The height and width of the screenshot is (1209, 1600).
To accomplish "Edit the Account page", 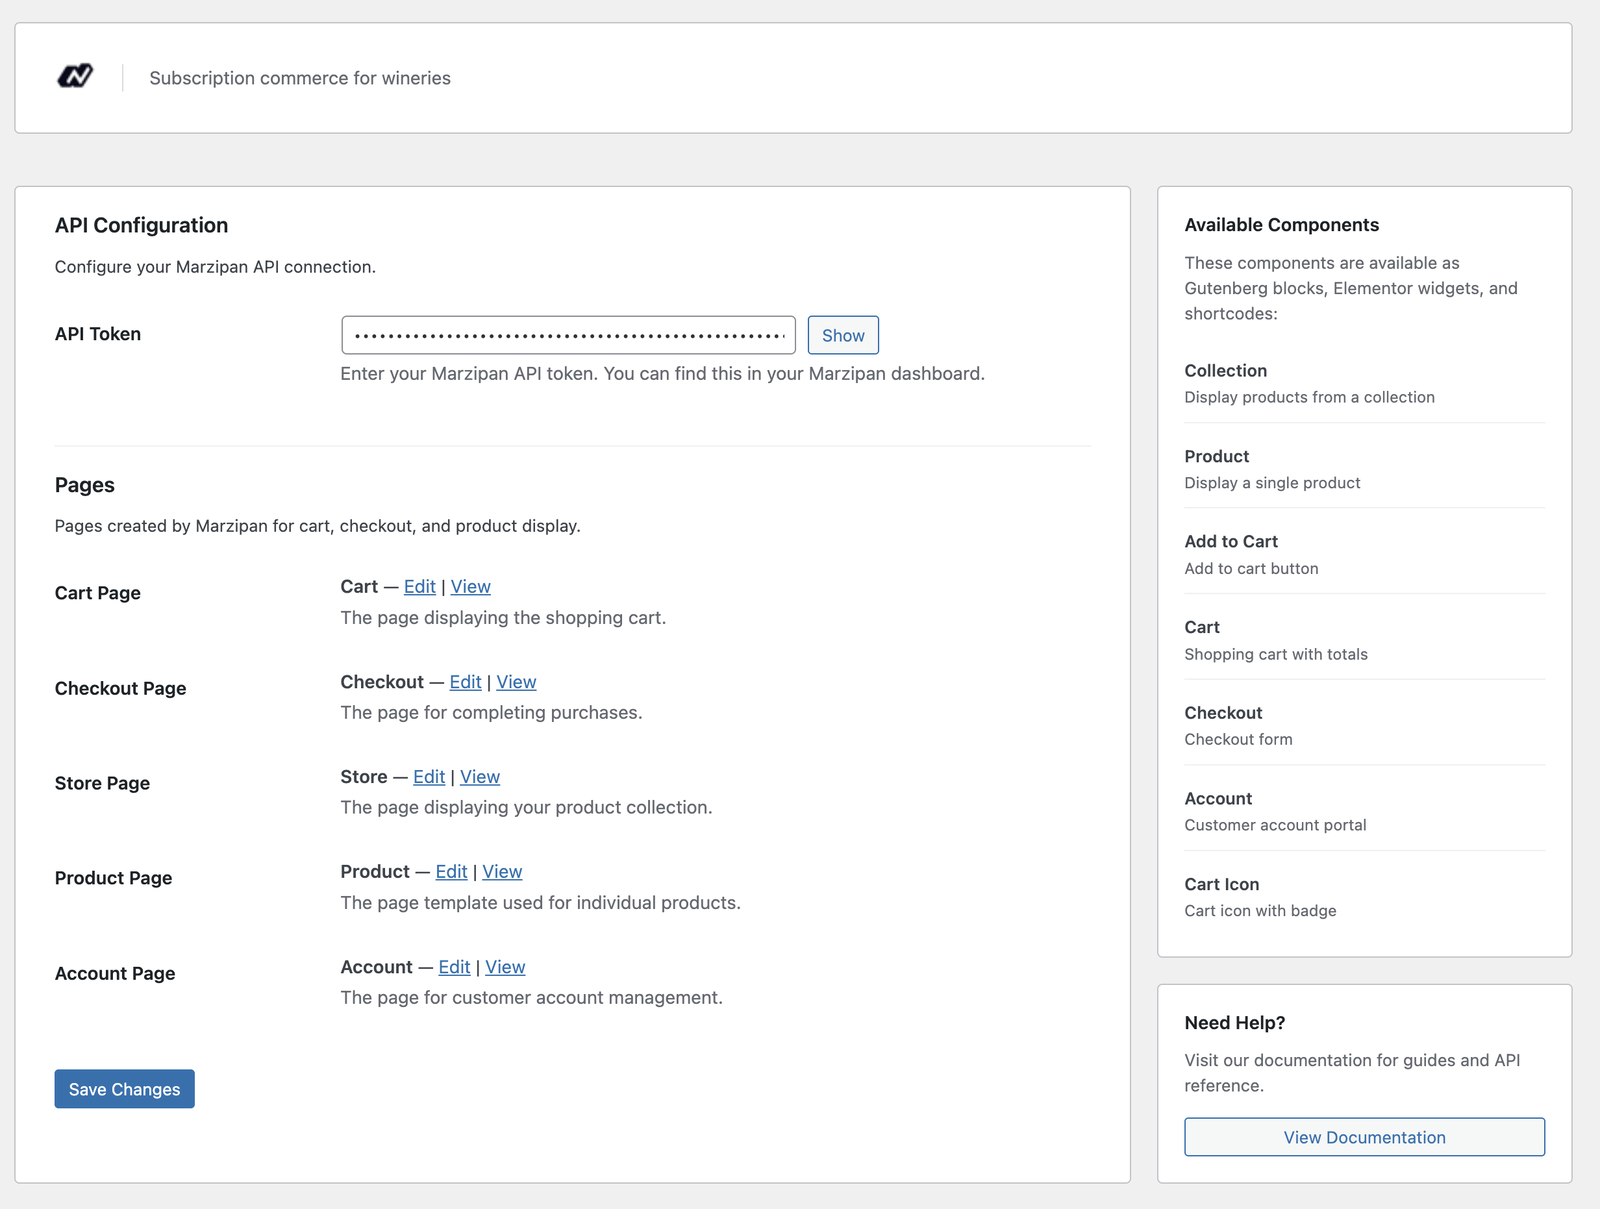I will pyautogui.click(x=454, y=967).
